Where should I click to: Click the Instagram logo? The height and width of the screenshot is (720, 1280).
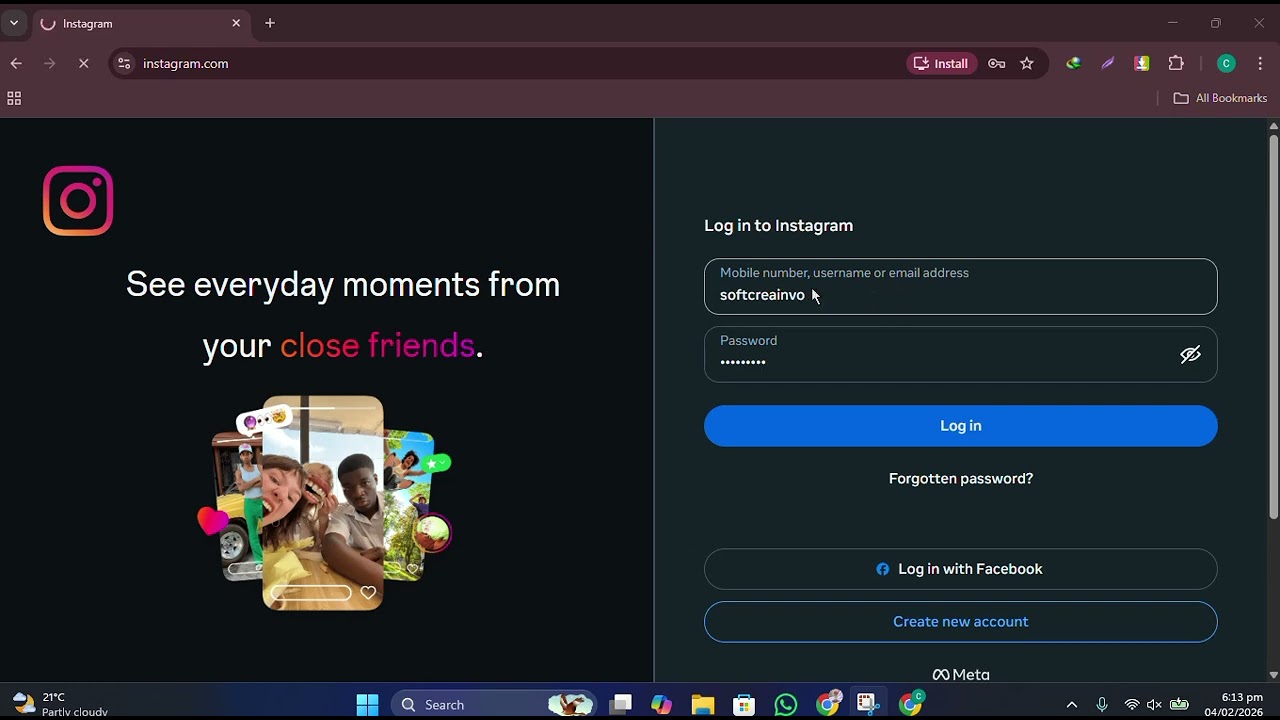[x=78, y=201]
